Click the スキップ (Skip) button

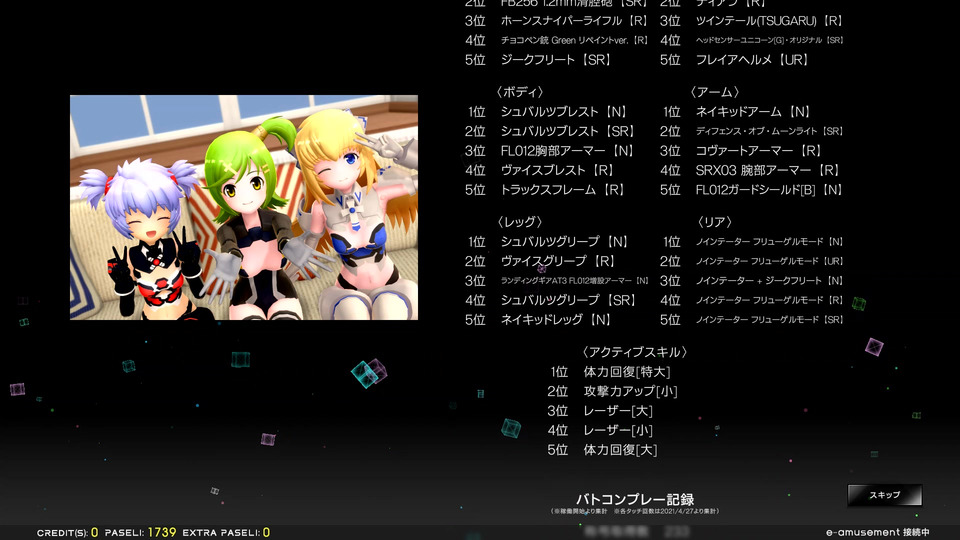coord(885,495)
